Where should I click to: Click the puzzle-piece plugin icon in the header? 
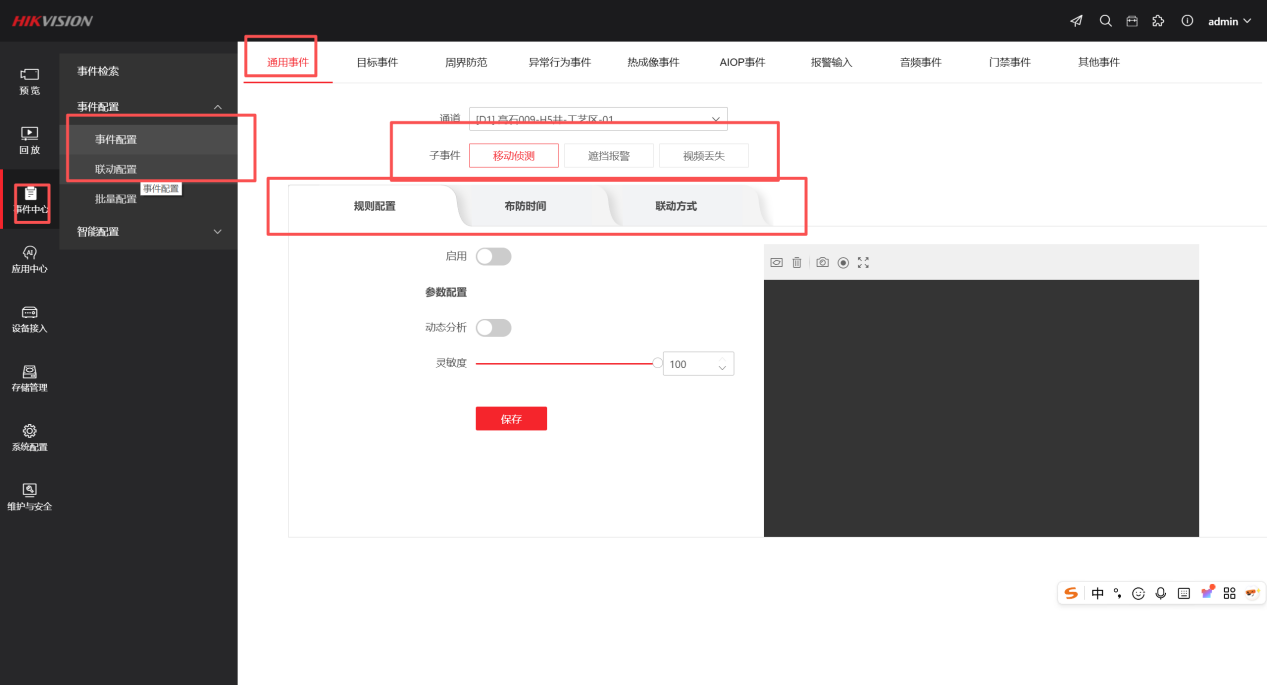coord(1158,21)
